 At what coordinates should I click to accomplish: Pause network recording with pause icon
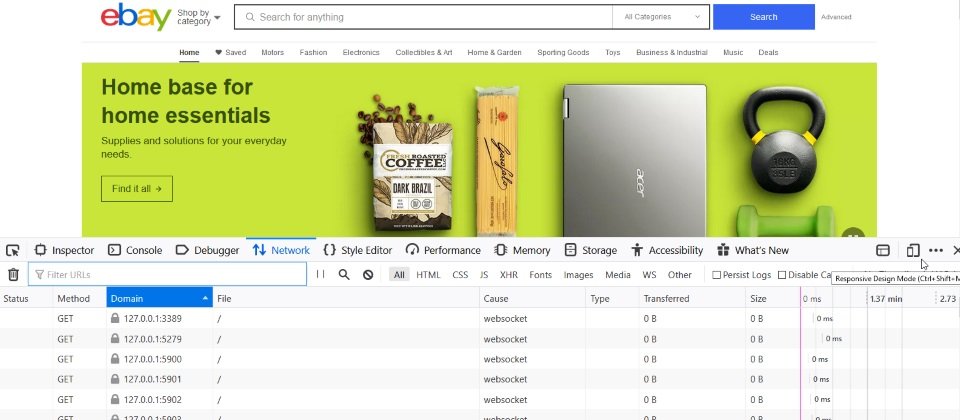pyautogui.click(x=320, y=275)
